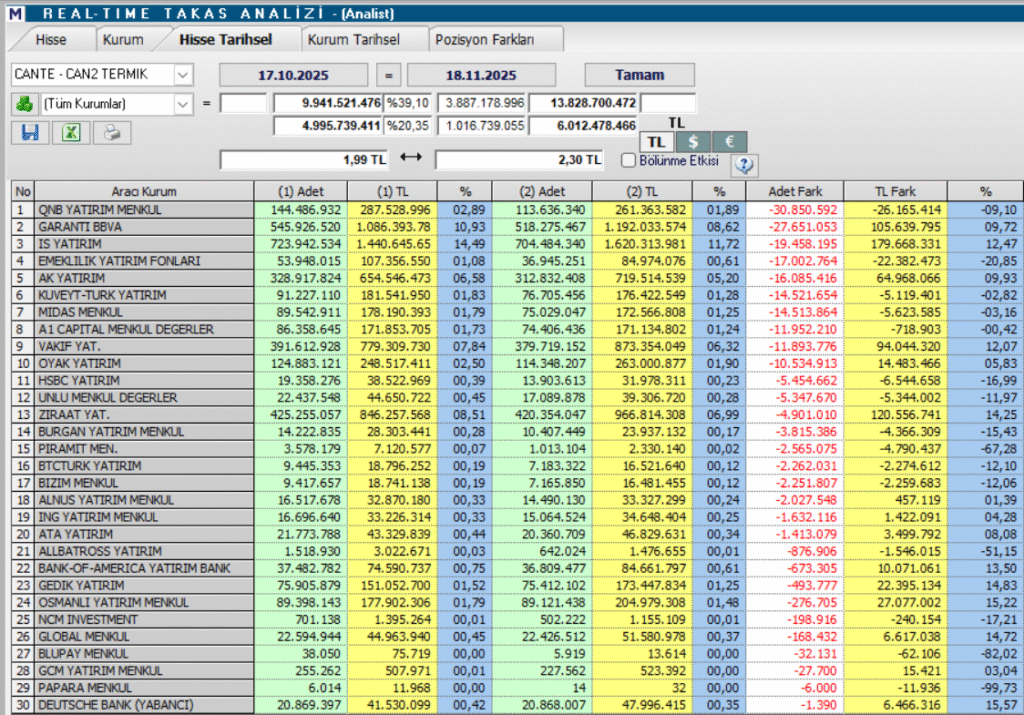The height and width of the screenshot is (715, 1024).
Task: Switch currency to euro
Action: [x=729, y=142]
